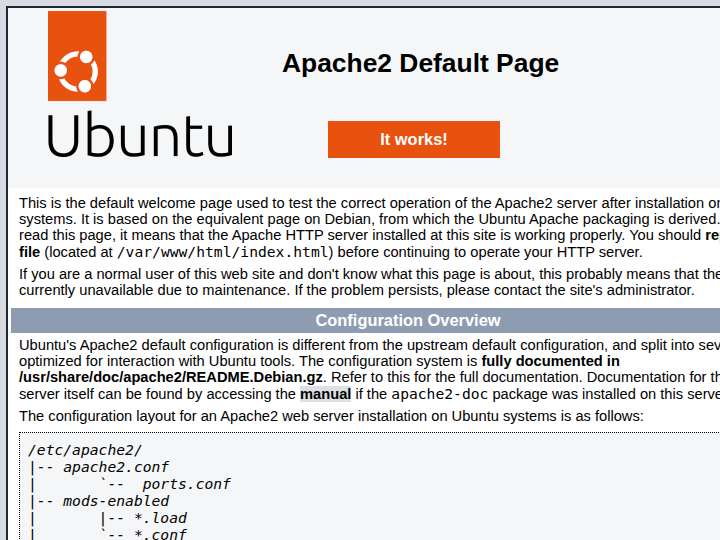Click the "Apache2 Default Page" heading
Image resolution: width=720 pixels, height=540 pixels.
[420, 63]
